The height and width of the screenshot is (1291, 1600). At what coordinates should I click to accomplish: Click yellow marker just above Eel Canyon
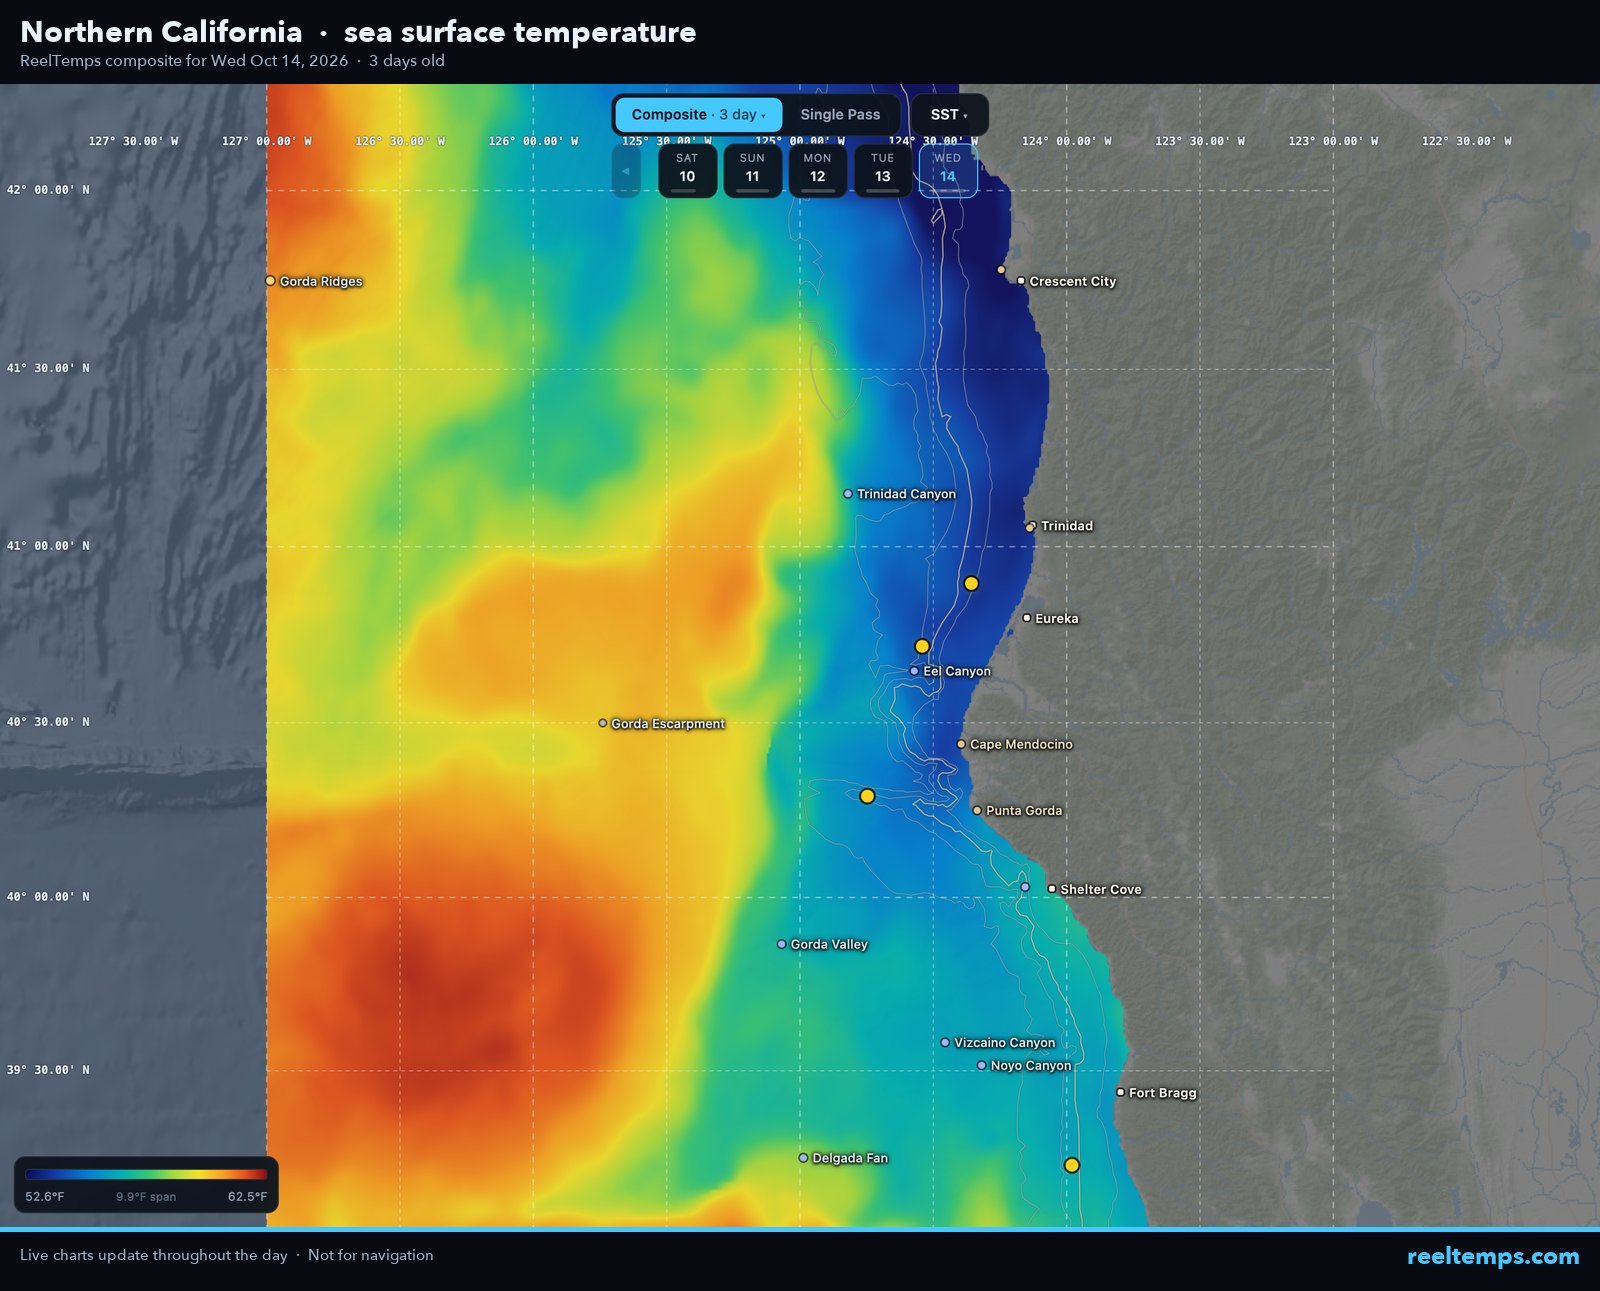point(922,646)
